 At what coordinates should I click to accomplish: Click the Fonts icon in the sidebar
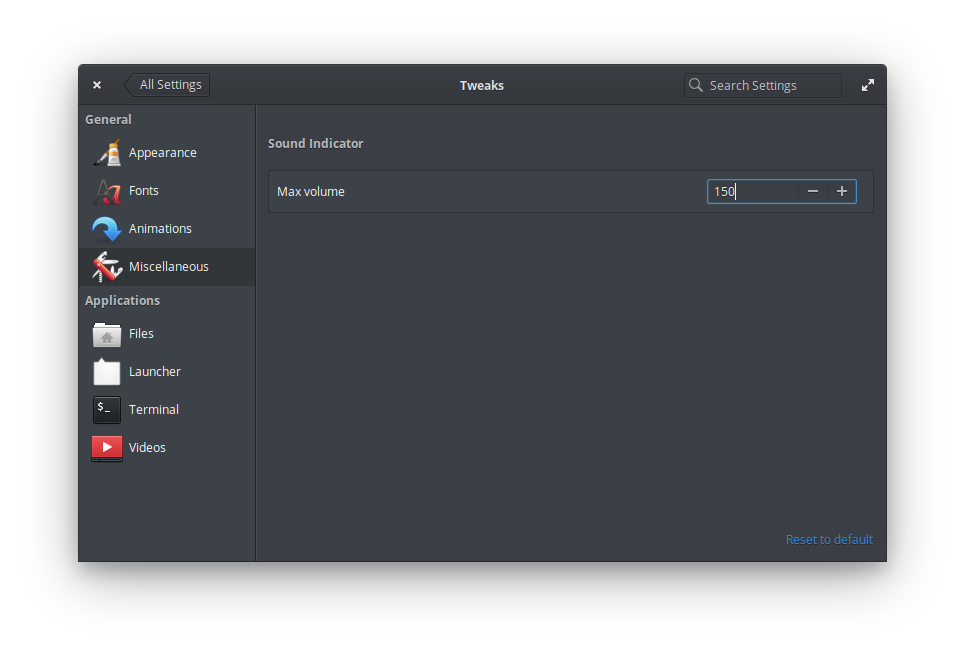[107, 191]
